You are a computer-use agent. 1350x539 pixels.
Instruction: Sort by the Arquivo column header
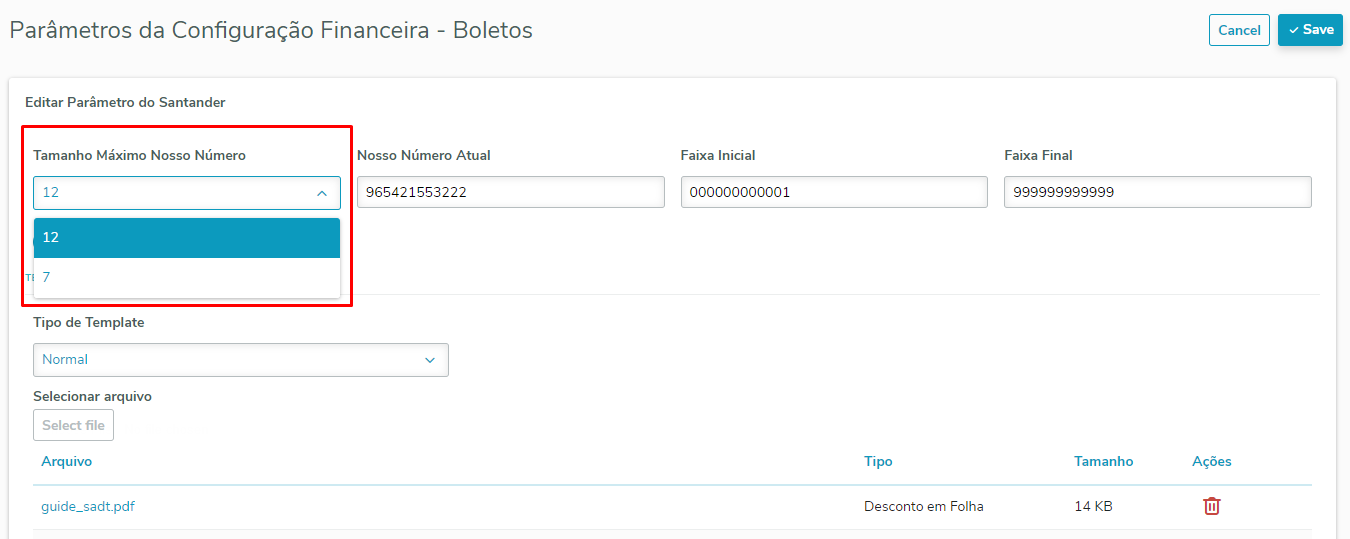(x=67, y=461)
